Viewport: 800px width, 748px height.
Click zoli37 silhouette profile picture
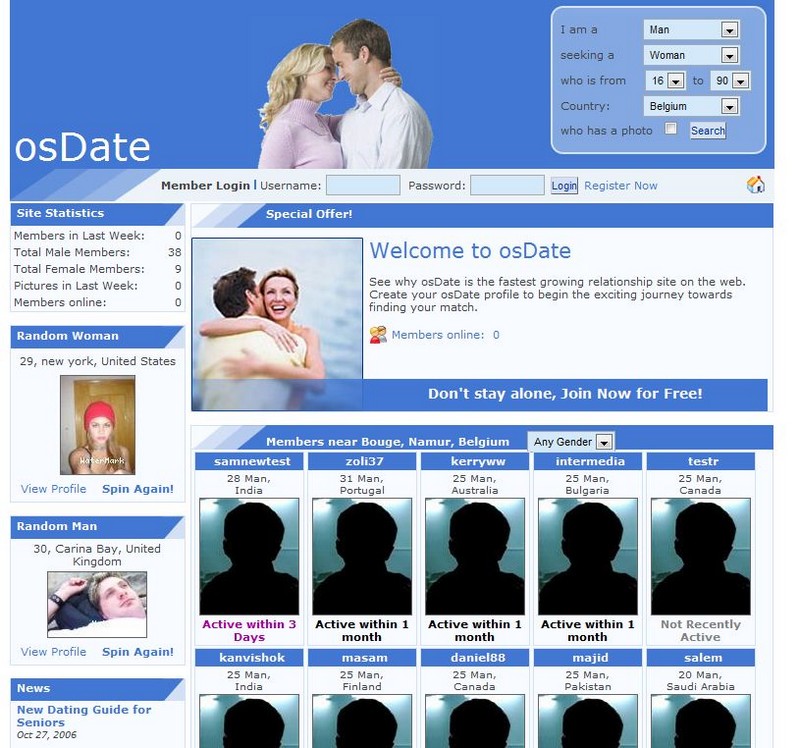pyautogui.click(x=362, y=557)
